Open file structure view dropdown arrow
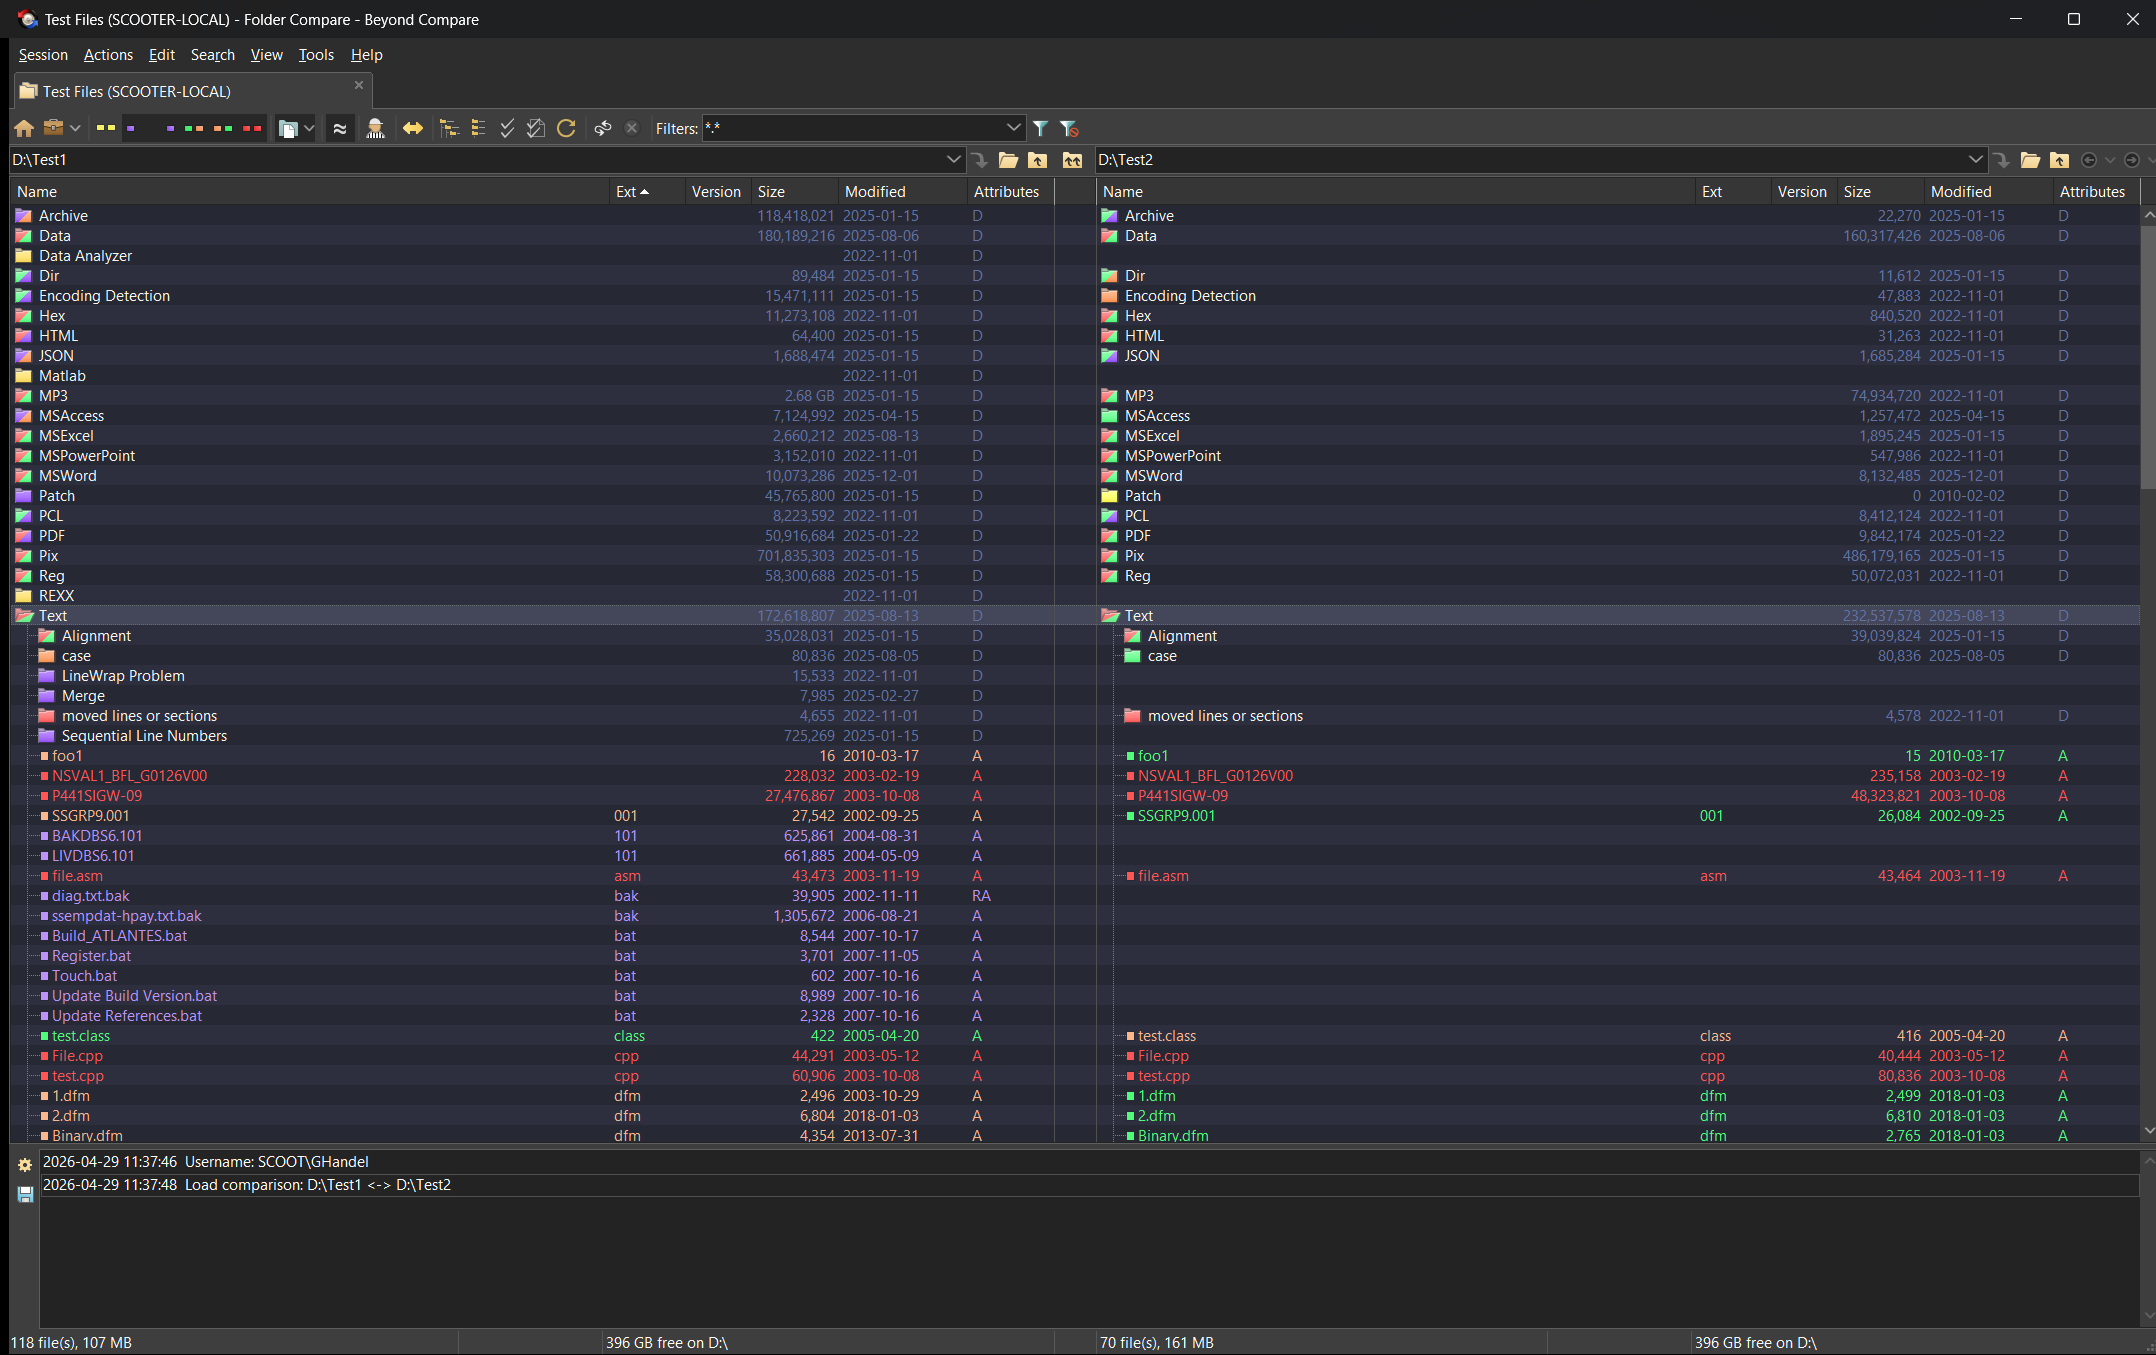This screenshot has height=1355, width=2156. click(309, 128)
